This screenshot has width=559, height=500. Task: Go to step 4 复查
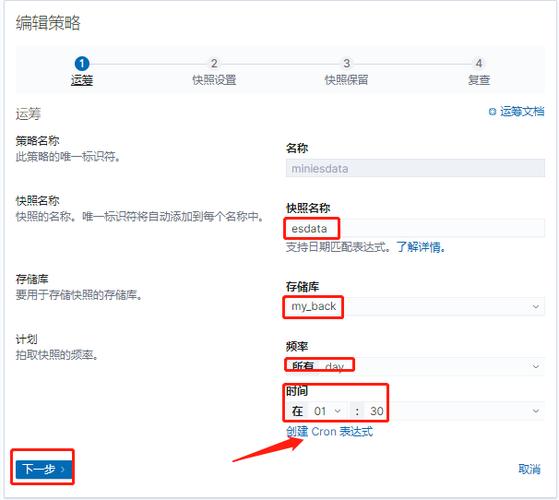tap(479, 72)
